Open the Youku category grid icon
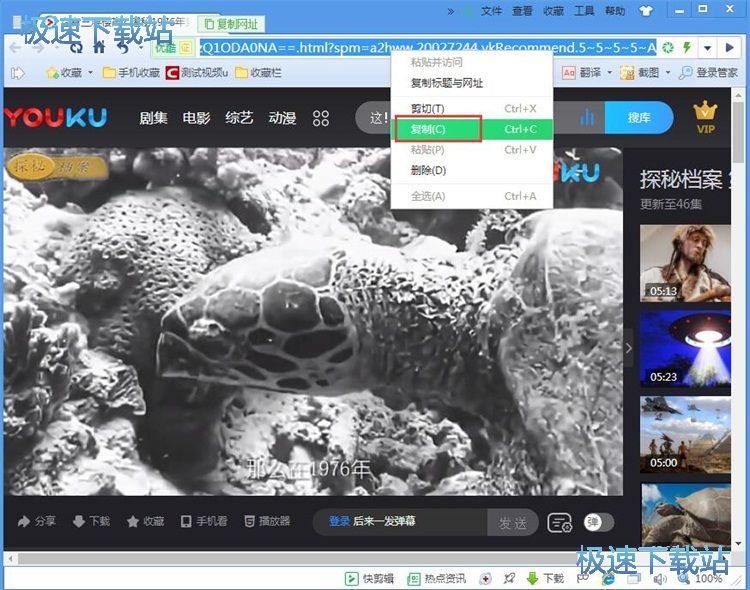This screenshot has width=750, height=590. [x=321, y=118]
